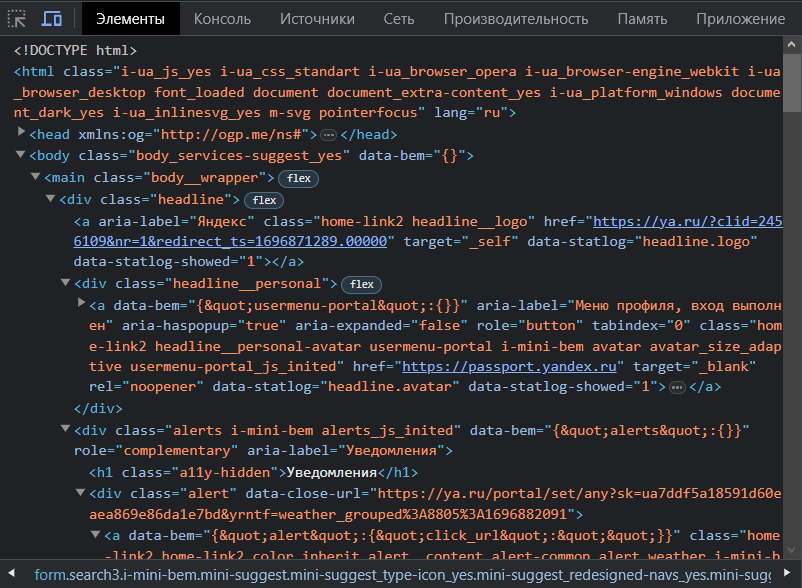
Task: Select the DOCTYPE html line
Action: 75,50
